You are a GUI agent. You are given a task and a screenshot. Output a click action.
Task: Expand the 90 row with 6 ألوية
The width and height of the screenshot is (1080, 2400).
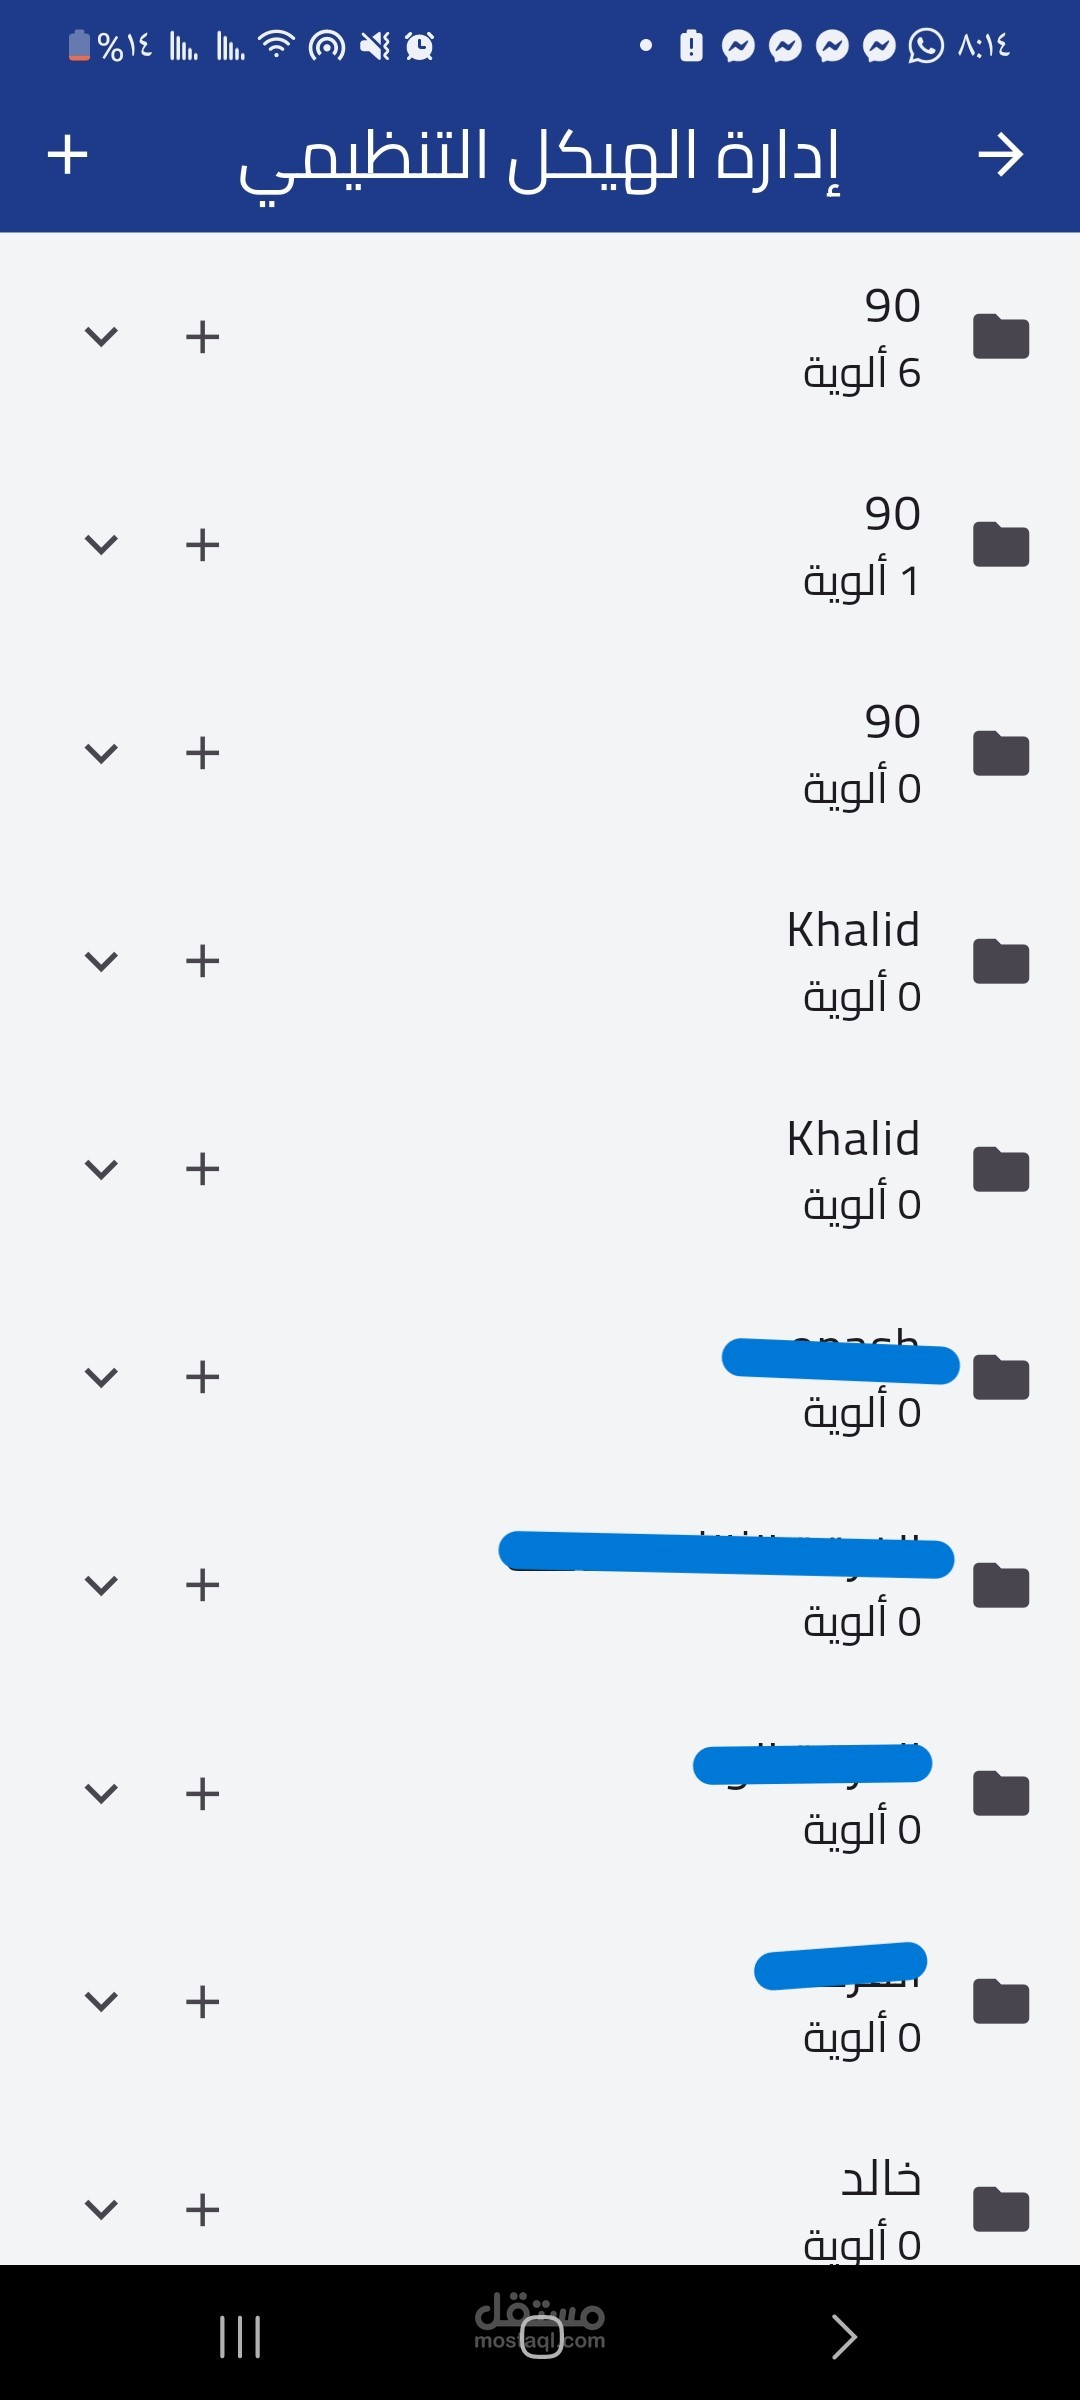pyautogui.click(x=101, y=337)
